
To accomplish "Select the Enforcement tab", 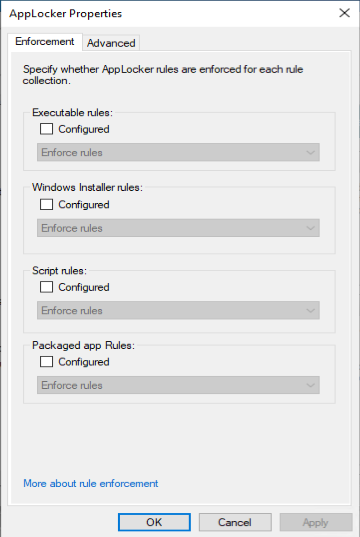I will coord(45,41).
